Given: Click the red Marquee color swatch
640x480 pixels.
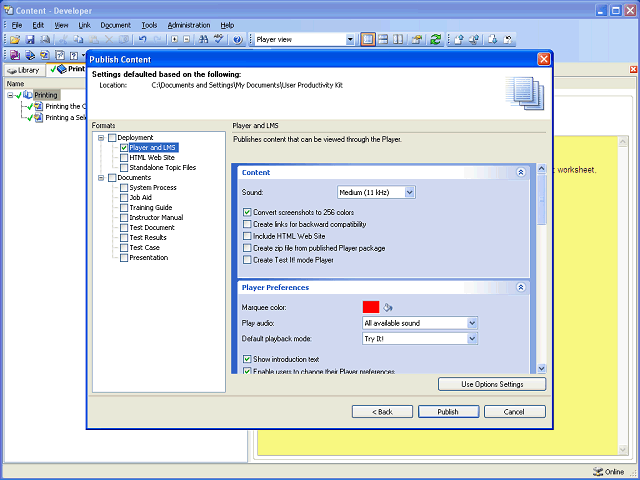Looking at the screenshot, I should [371, 307].
